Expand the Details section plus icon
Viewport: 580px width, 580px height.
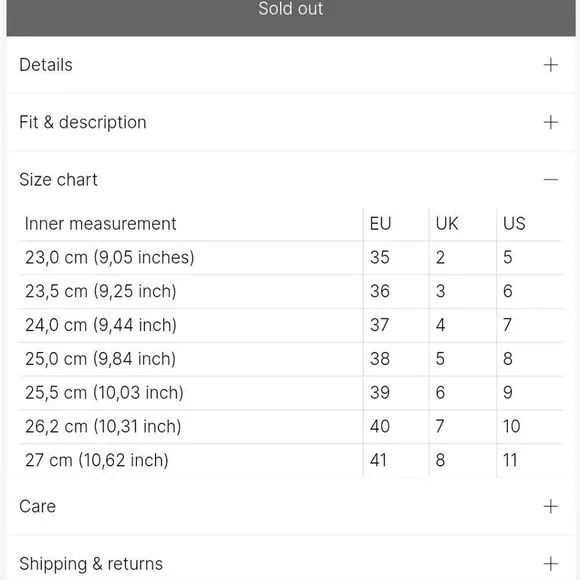click(x=550, y=65)
